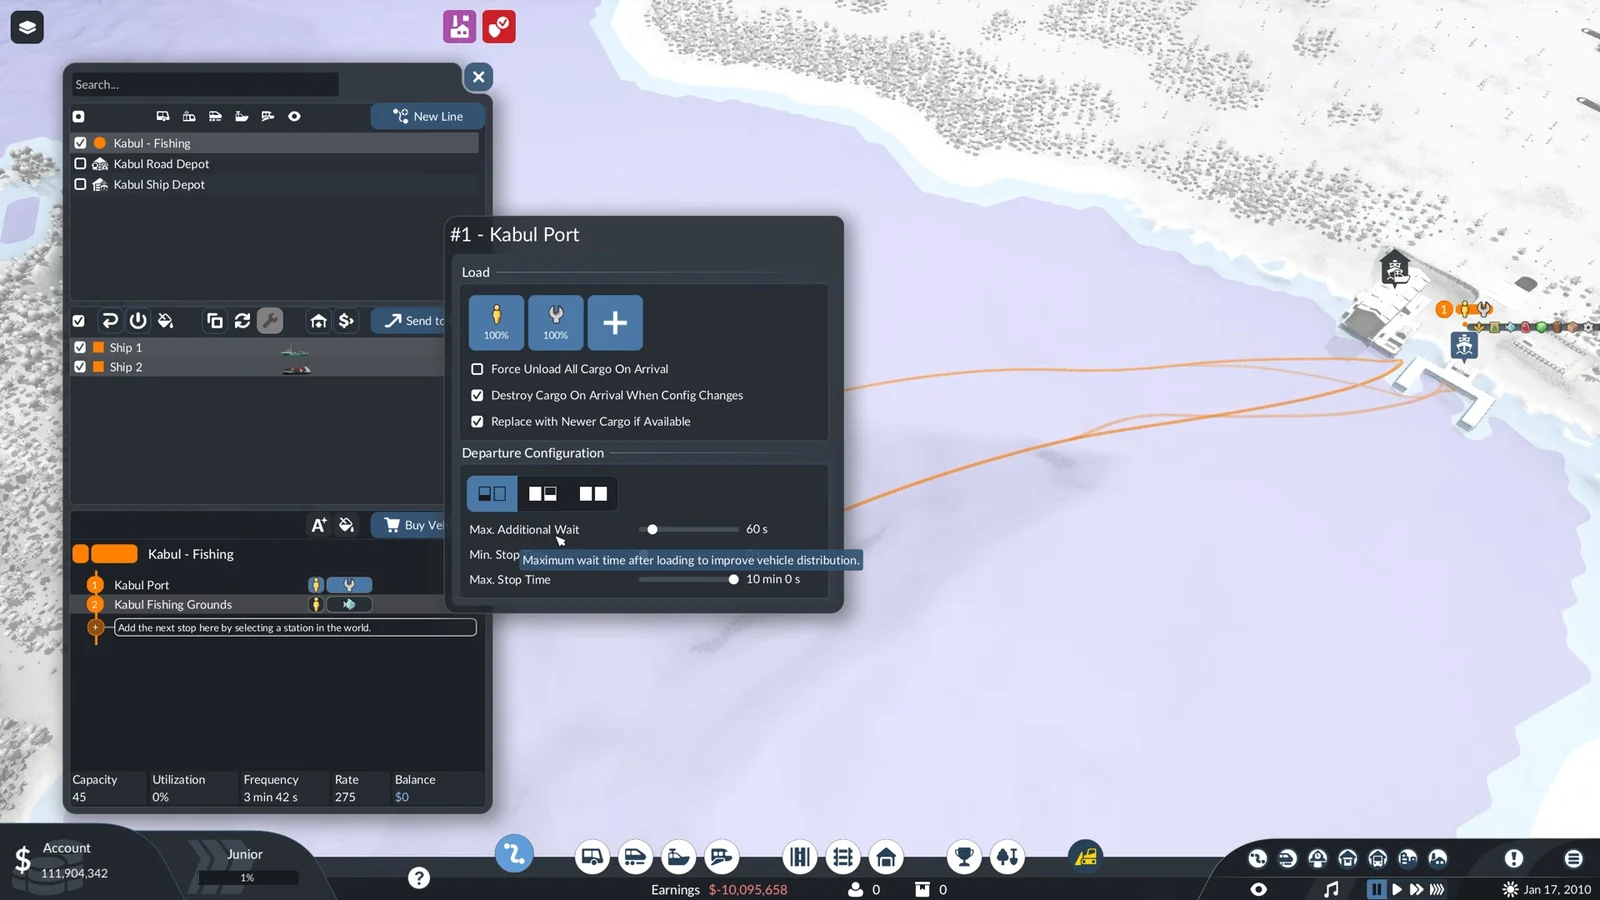Click New Line button
1600x900 pixels.
point(428,116)
